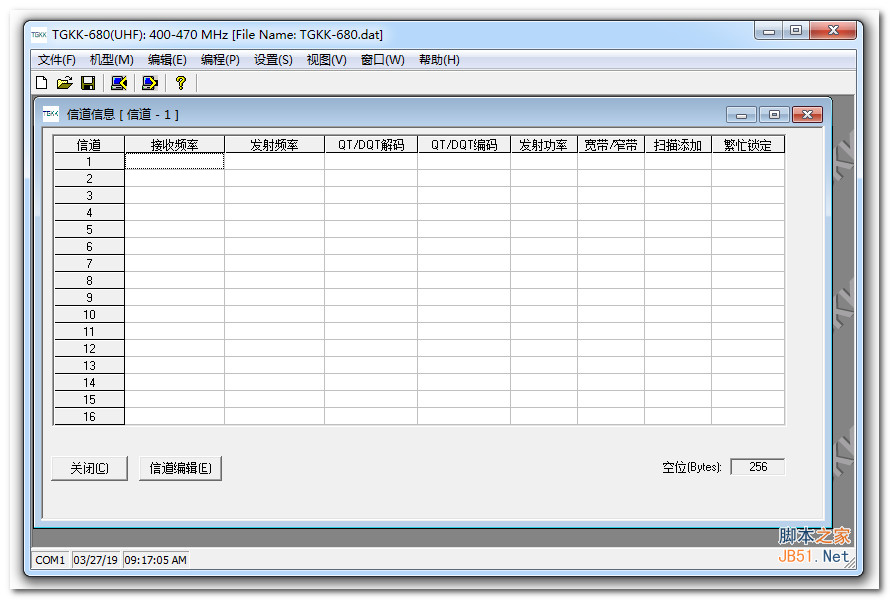The height and width of the screenshot is (600, 890).
Task: Click the 发射功率 column header
Action: [543, 145]
